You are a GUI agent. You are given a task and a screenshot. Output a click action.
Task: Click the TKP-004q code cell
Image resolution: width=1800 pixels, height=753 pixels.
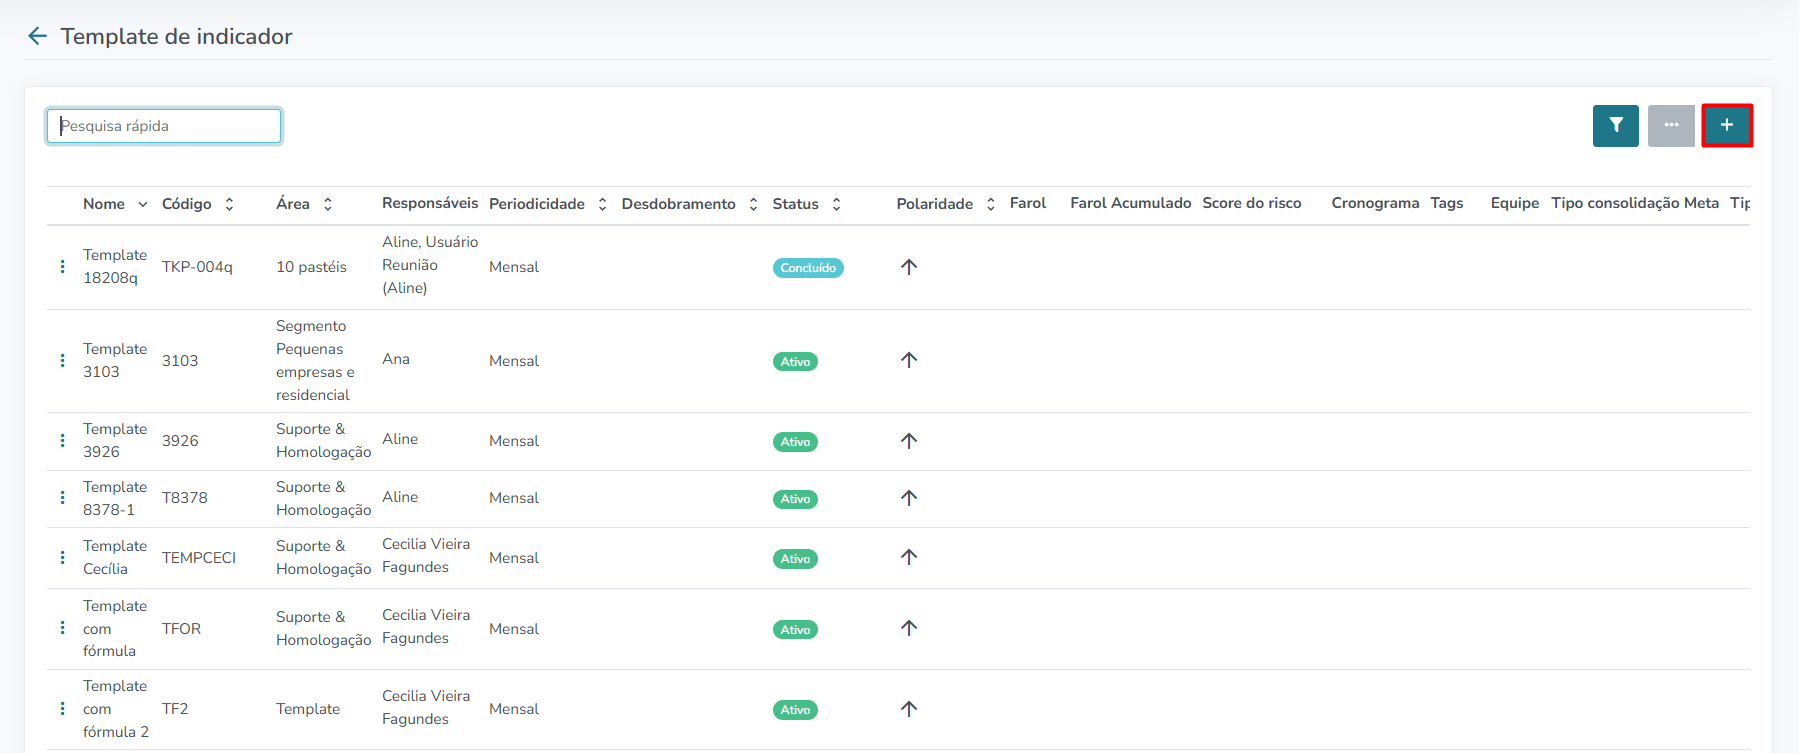pos(197,267)
